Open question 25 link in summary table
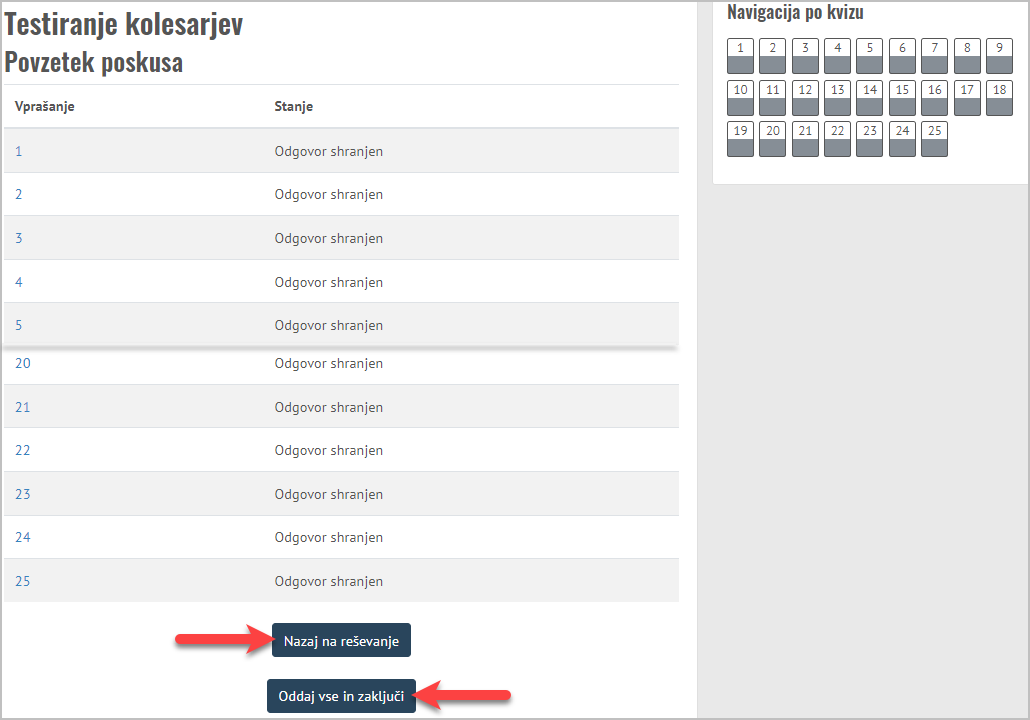1030x720 pixels. [22, 581]
